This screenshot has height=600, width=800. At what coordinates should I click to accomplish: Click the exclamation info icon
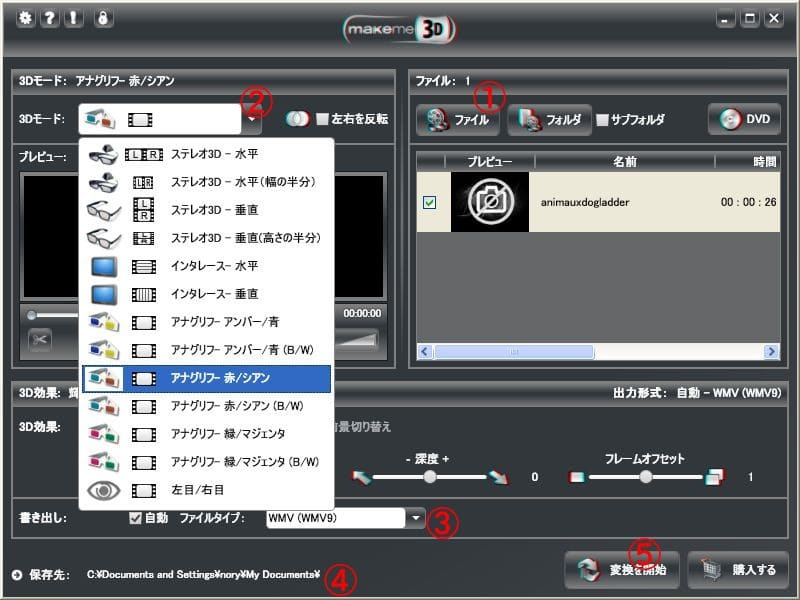[x=73, y=18]
